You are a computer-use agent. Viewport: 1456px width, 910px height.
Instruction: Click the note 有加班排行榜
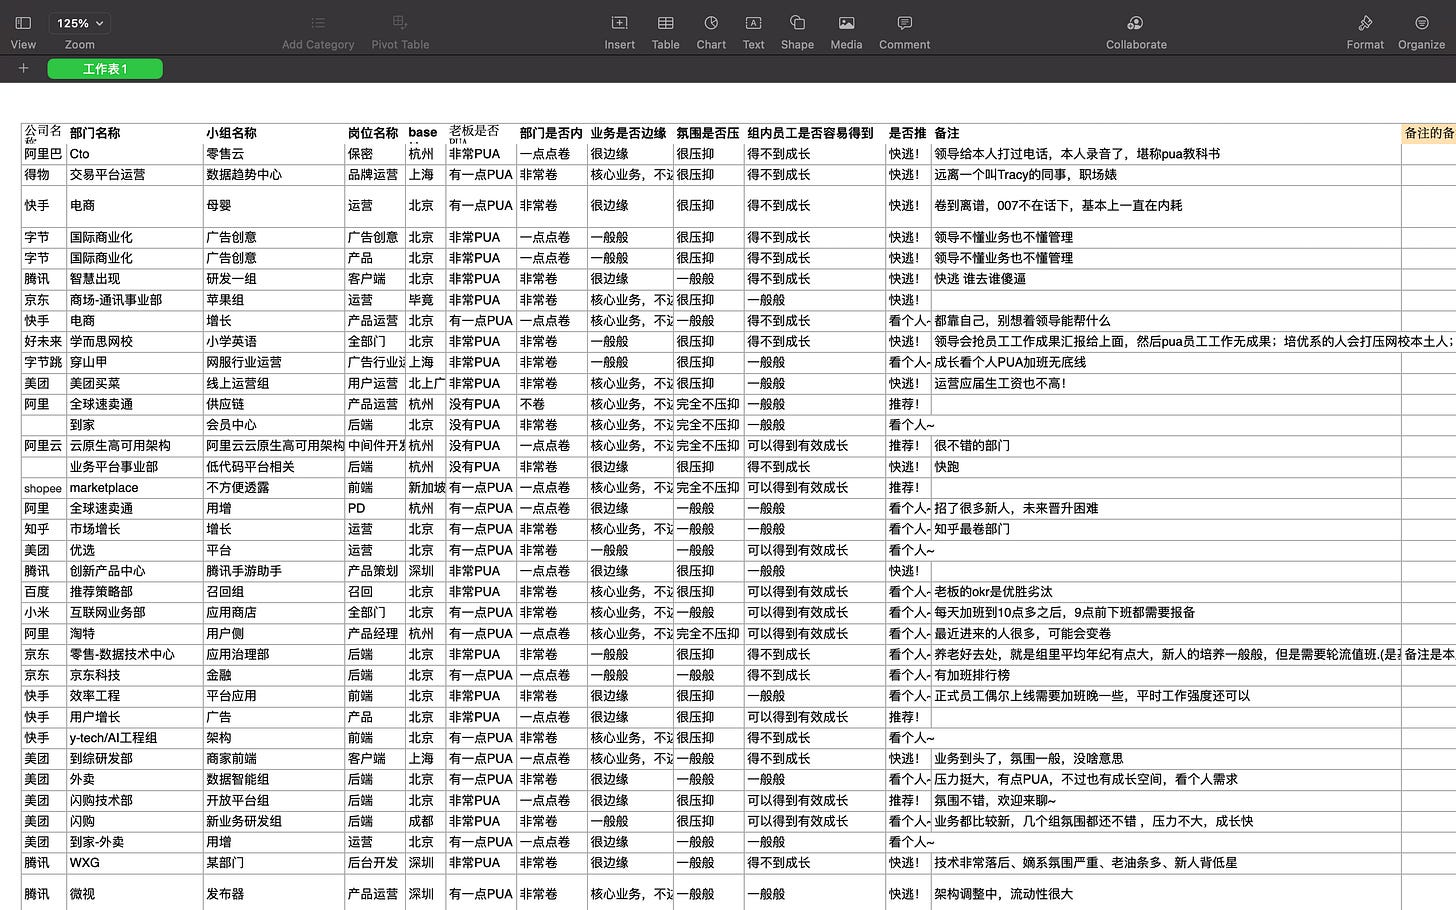click(972, 676)
